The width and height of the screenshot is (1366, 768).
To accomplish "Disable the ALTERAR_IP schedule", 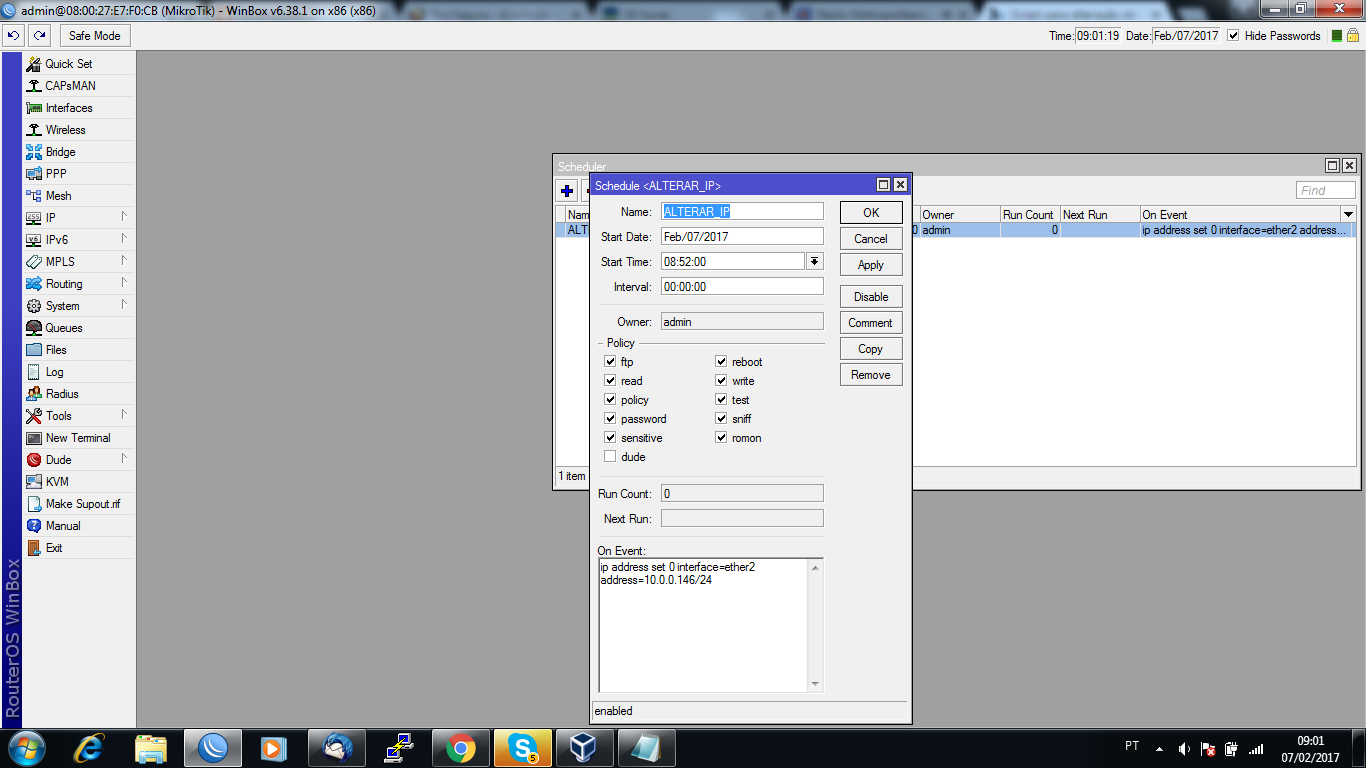I will tap(871, 297).
